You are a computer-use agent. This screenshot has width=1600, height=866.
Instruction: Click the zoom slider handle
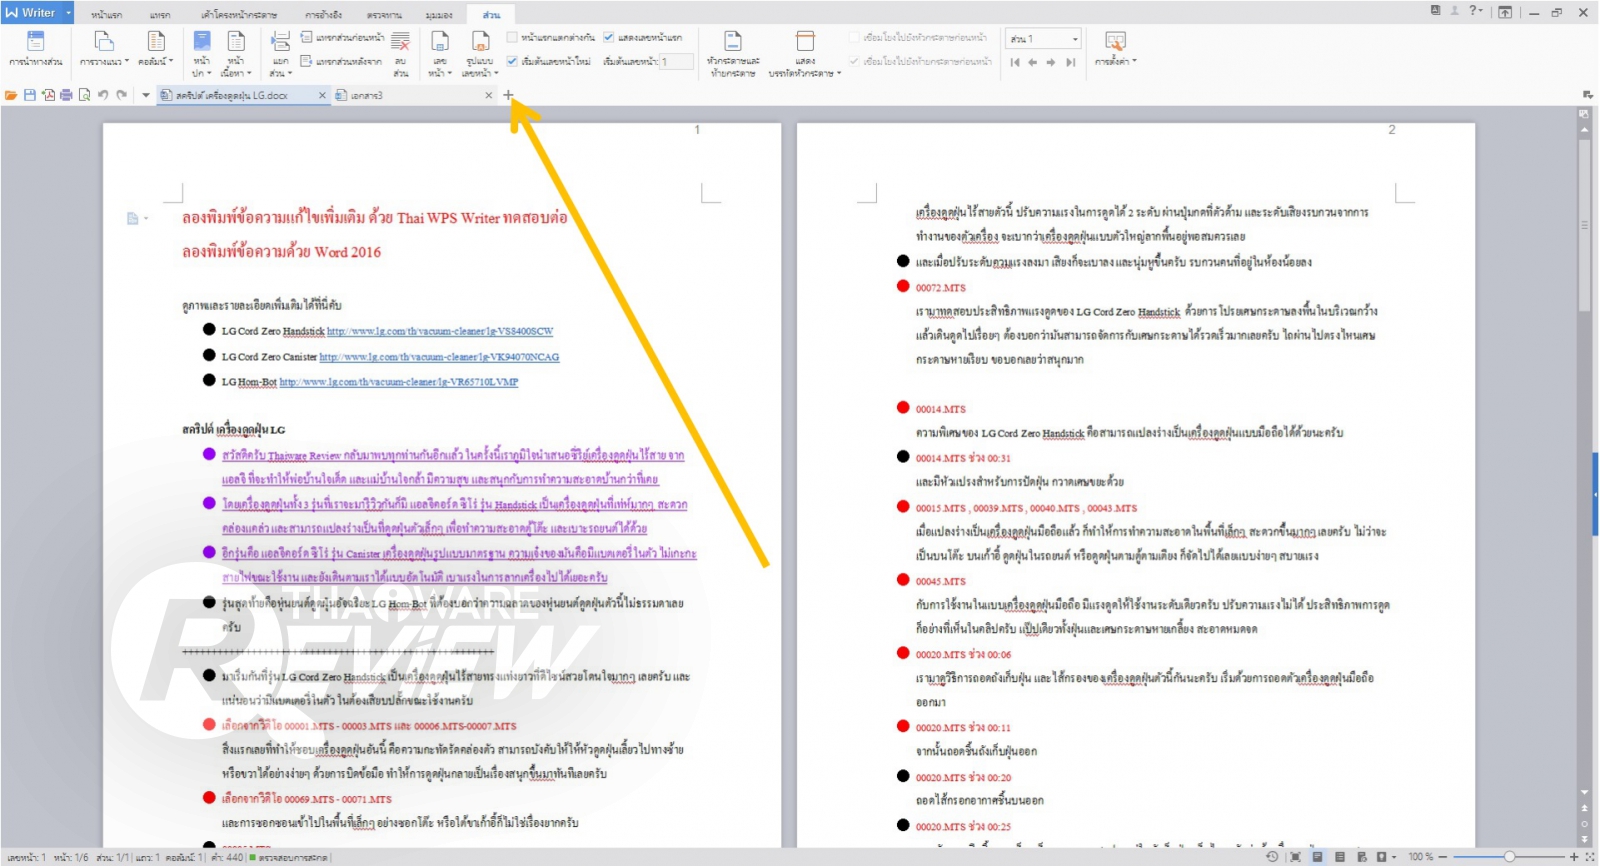coord(1509,857)
